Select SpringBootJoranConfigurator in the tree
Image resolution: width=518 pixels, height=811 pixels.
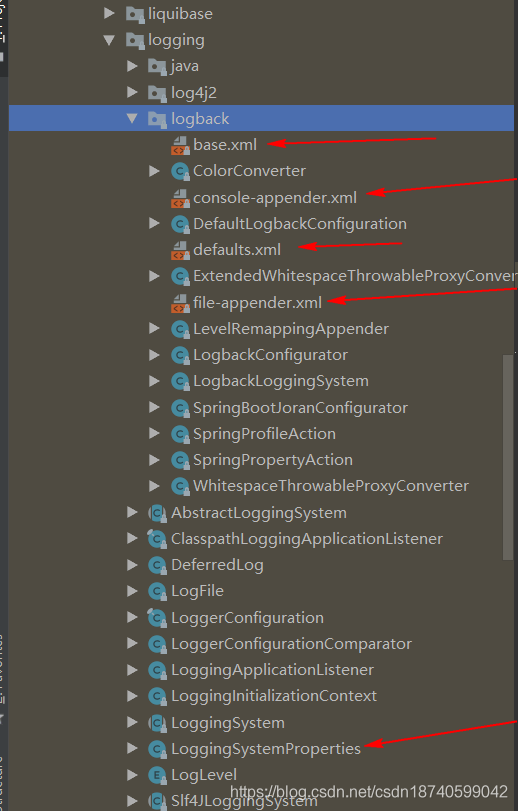[300, 408]
